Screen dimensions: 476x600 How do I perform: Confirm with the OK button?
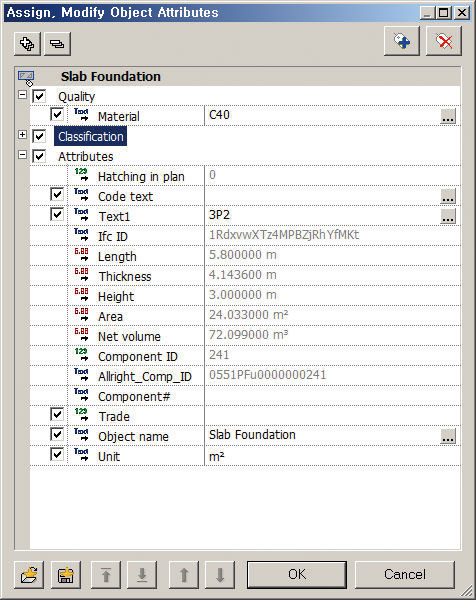coord(297,575)
